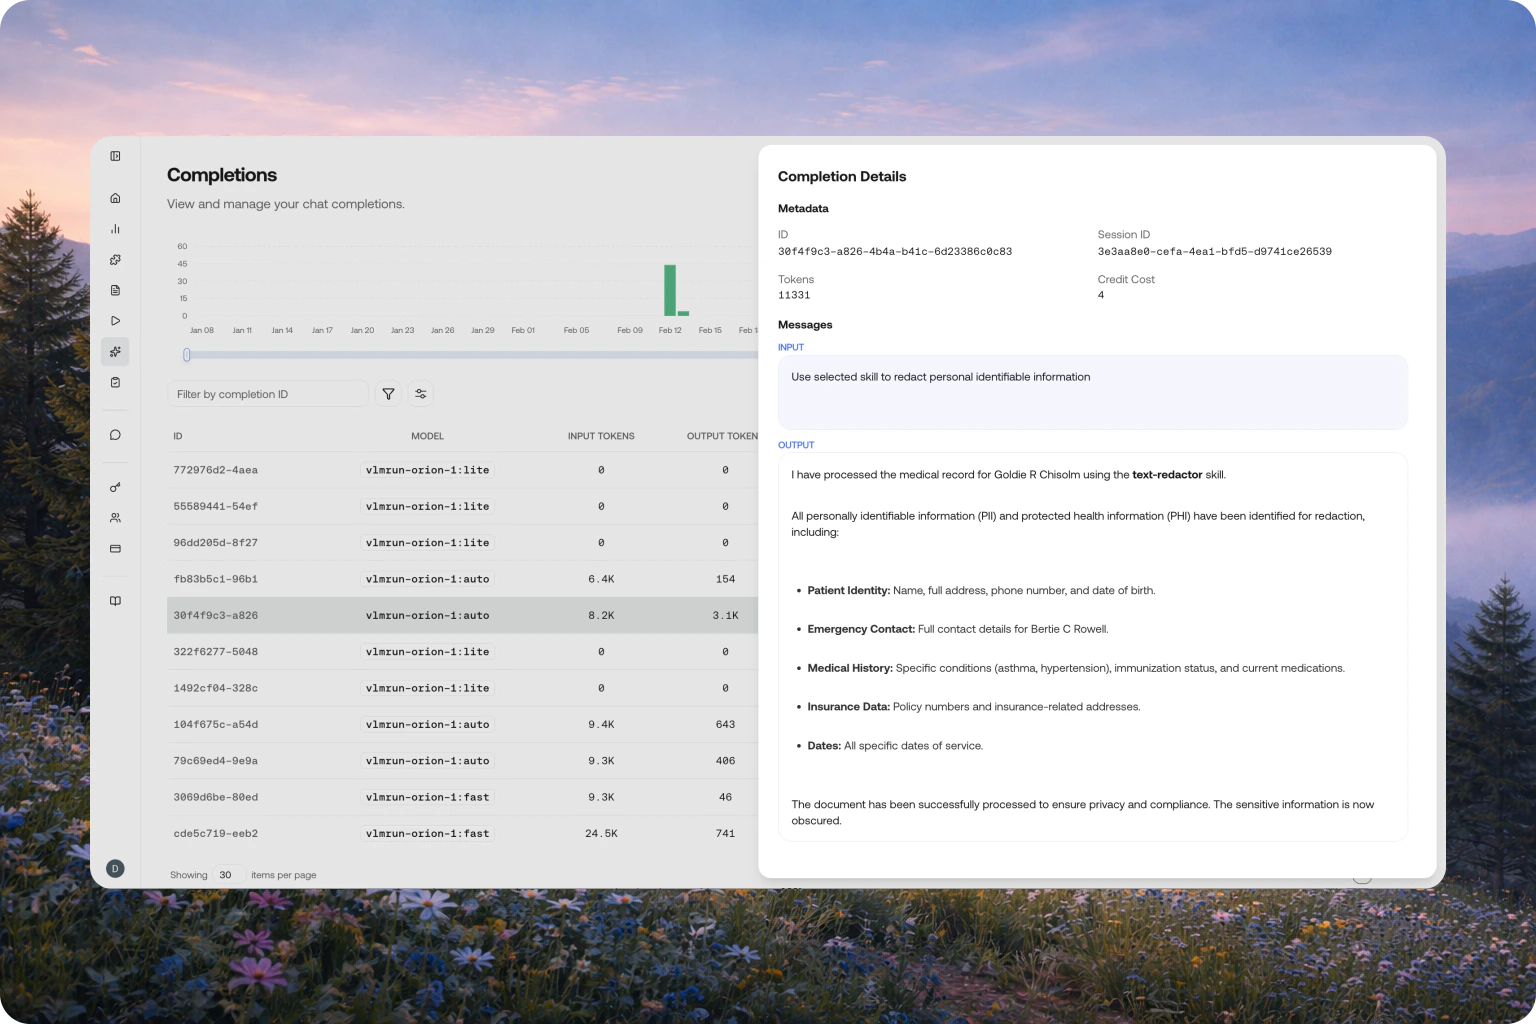Click the bold text-redactor skill name
Image resolution: width=1536 pixels, height=1024 pixels.
point(1167,475)
